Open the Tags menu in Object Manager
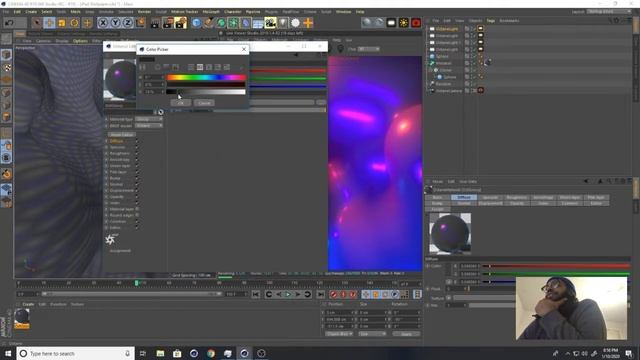The width and height of the screenshot is (640, 360). [x=490, y=20]
